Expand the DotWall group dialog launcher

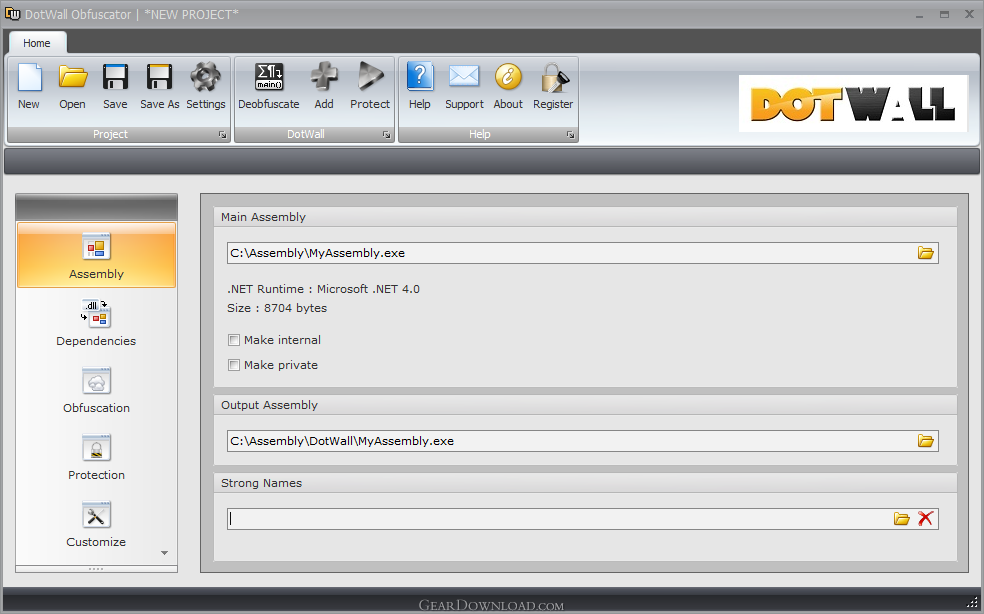[387, 135]
